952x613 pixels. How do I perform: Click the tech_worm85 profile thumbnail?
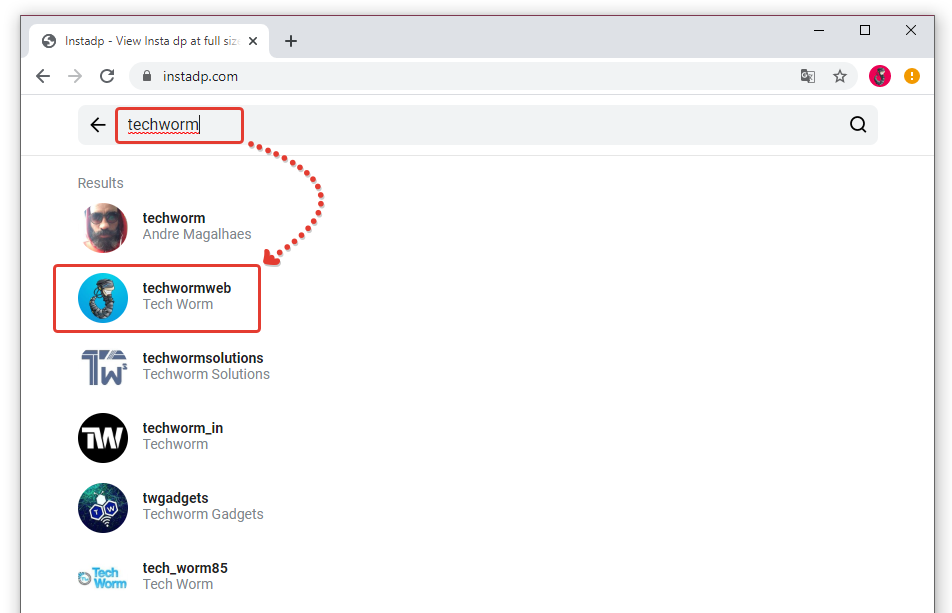click(x=103, y=577)
